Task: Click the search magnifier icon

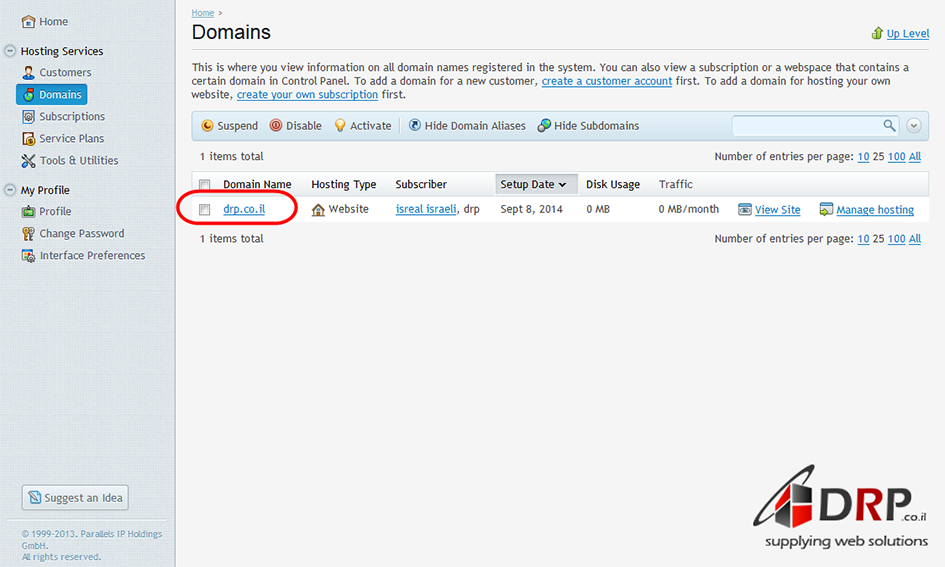Action: tap(889, 126)
